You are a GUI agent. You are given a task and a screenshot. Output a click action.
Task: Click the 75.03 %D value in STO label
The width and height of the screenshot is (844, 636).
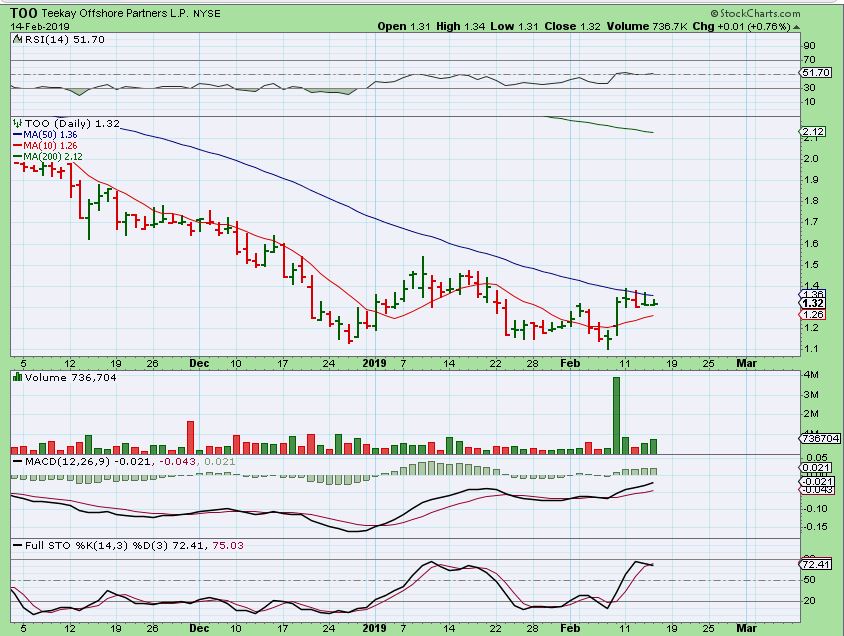[x=228, y=545]
